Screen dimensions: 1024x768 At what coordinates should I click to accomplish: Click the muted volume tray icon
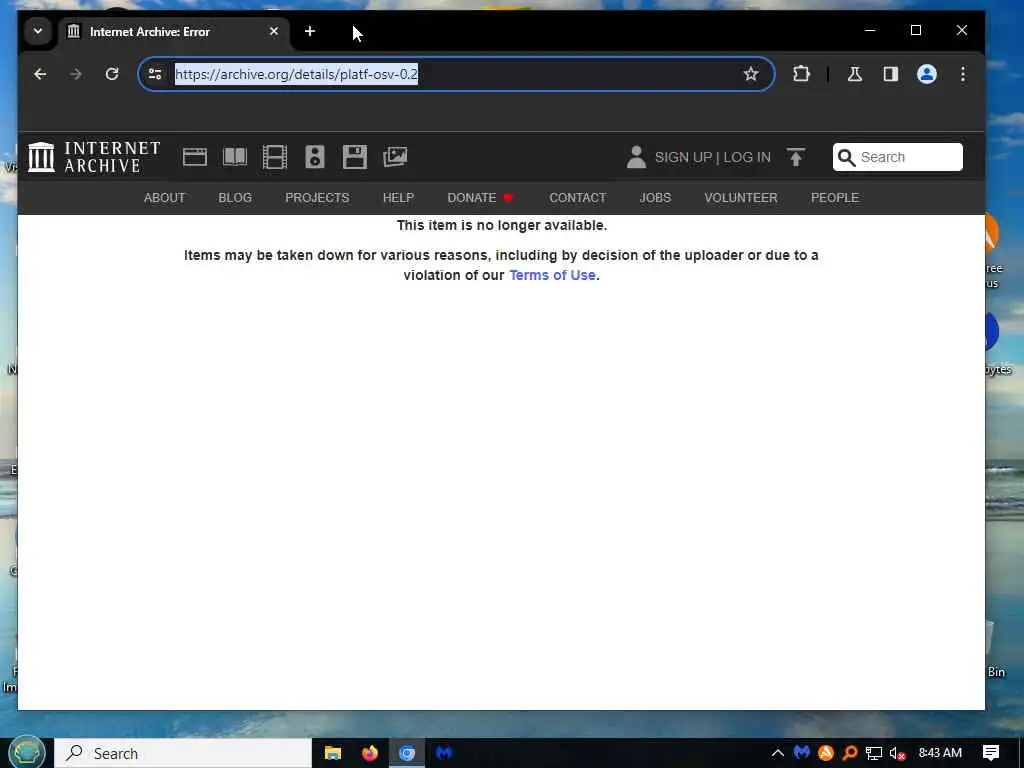(897, 754)
